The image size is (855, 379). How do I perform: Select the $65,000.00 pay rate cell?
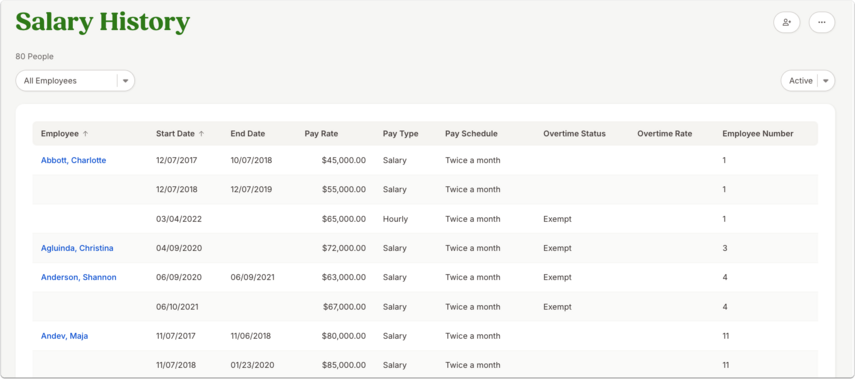pos(344,219)
